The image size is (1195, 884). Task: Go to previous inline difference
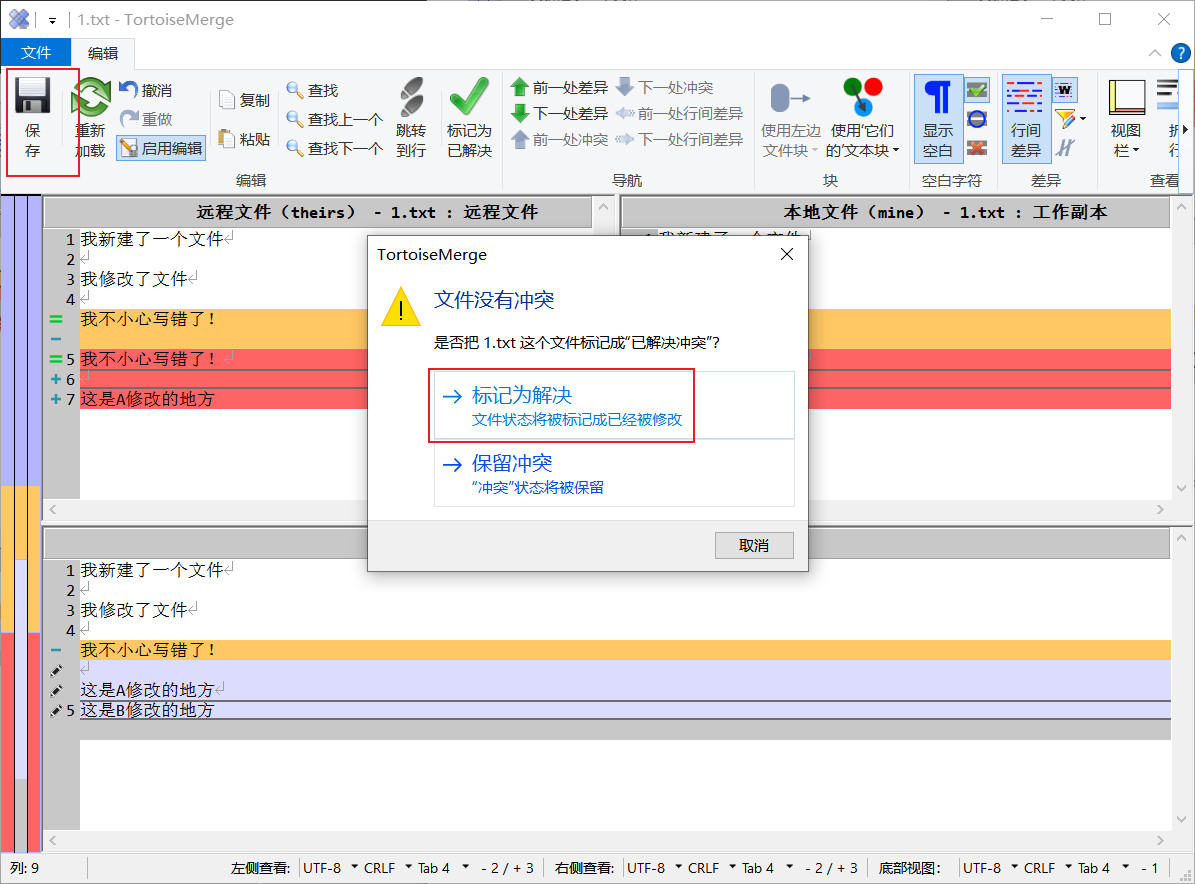[x=679, y=114]
